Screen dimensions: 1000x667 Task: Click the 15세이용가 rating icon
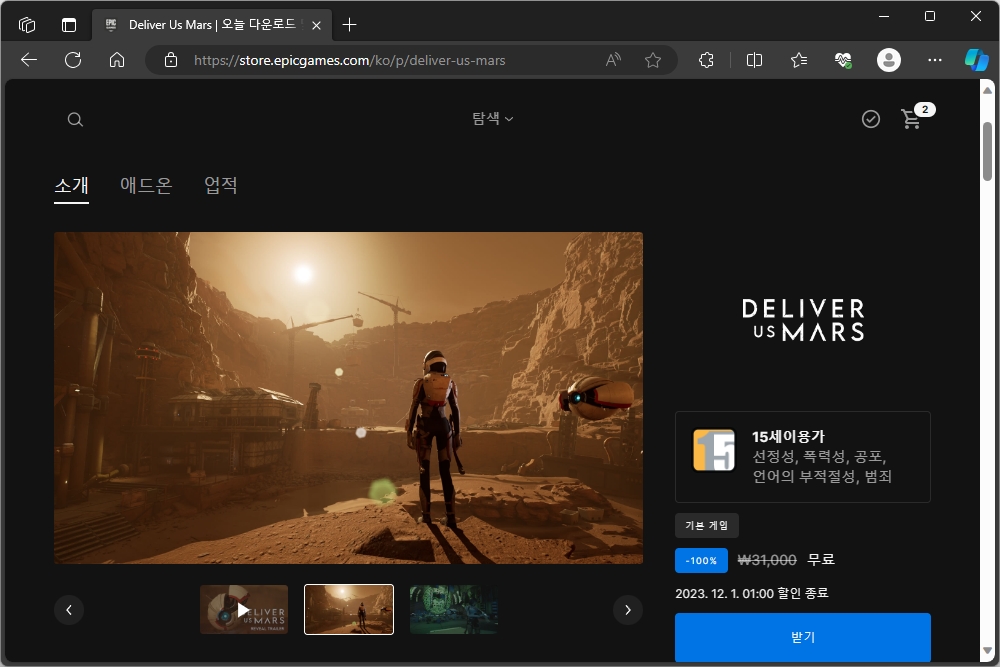[x=714, y=450]
